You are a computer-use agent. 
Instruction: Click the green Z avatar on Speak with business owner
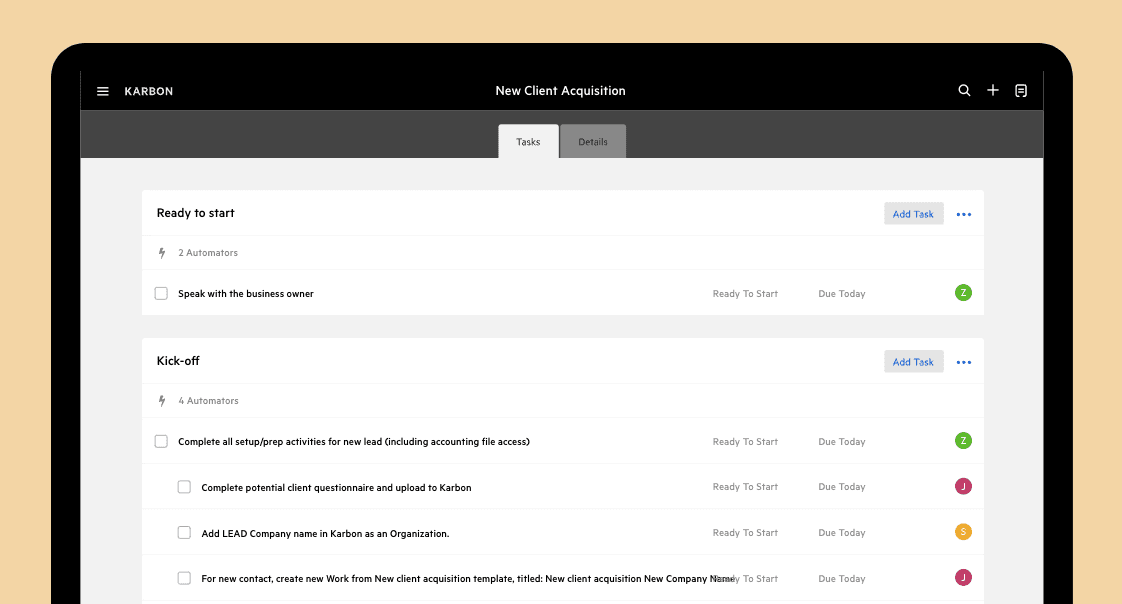click(x=963, y=293)
